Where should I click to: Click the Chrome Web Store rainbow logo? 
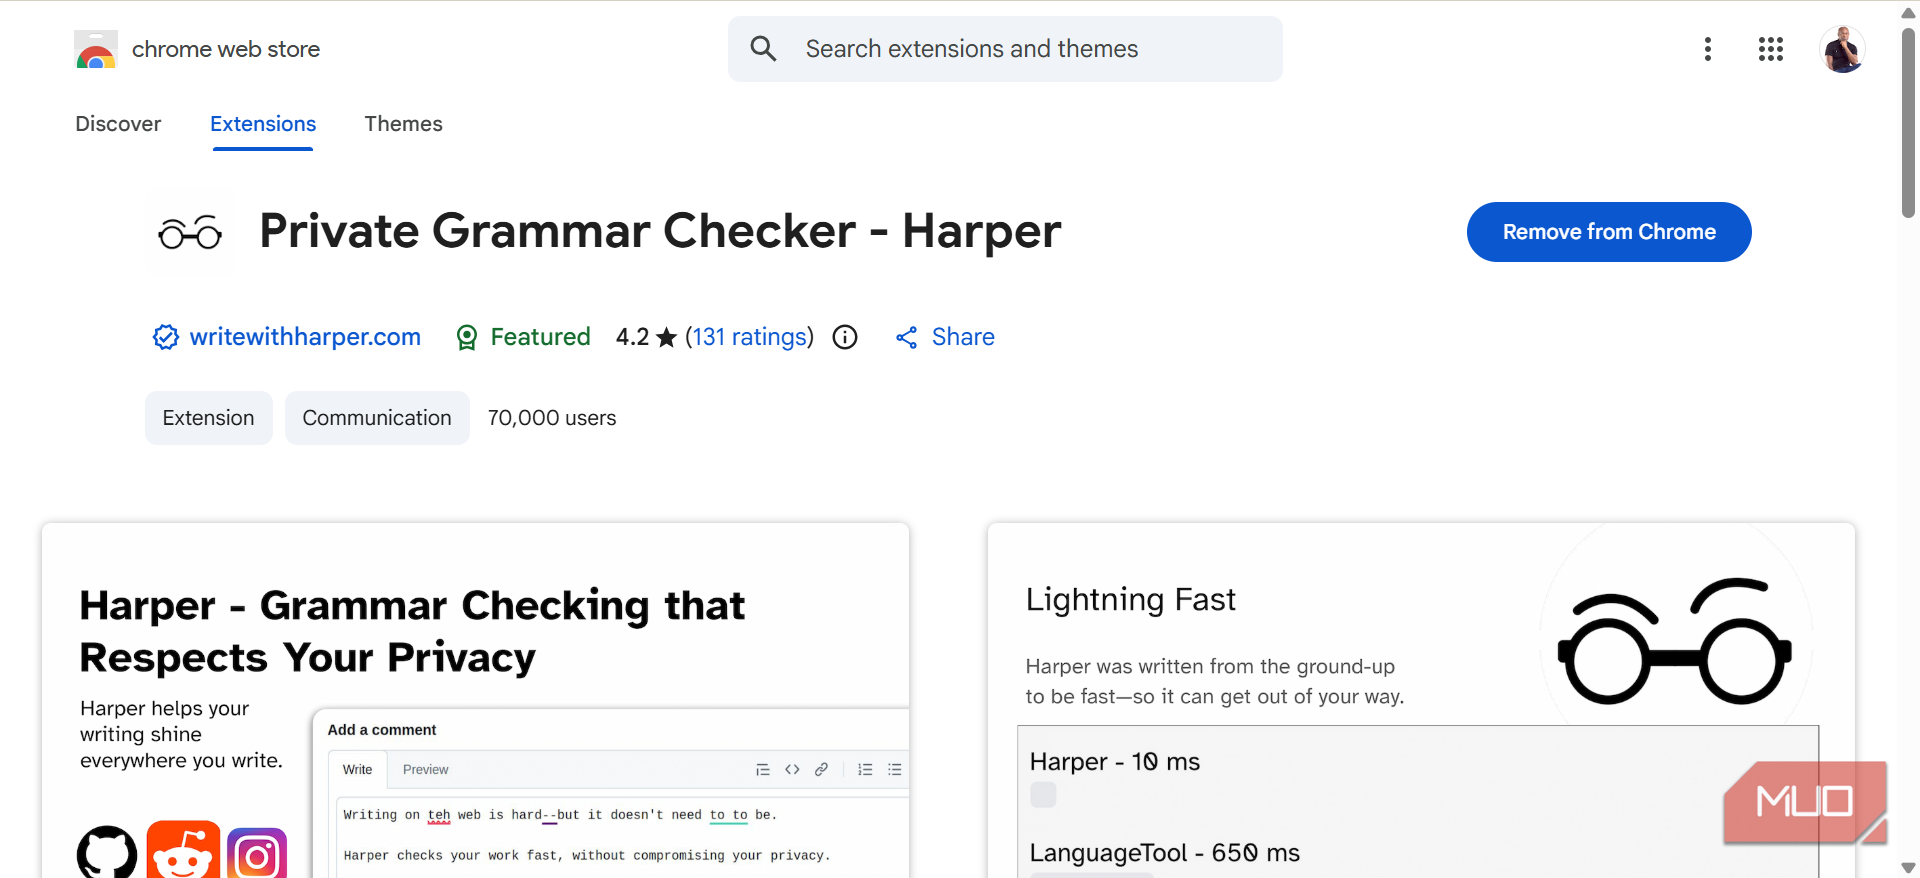pos(96,49)
